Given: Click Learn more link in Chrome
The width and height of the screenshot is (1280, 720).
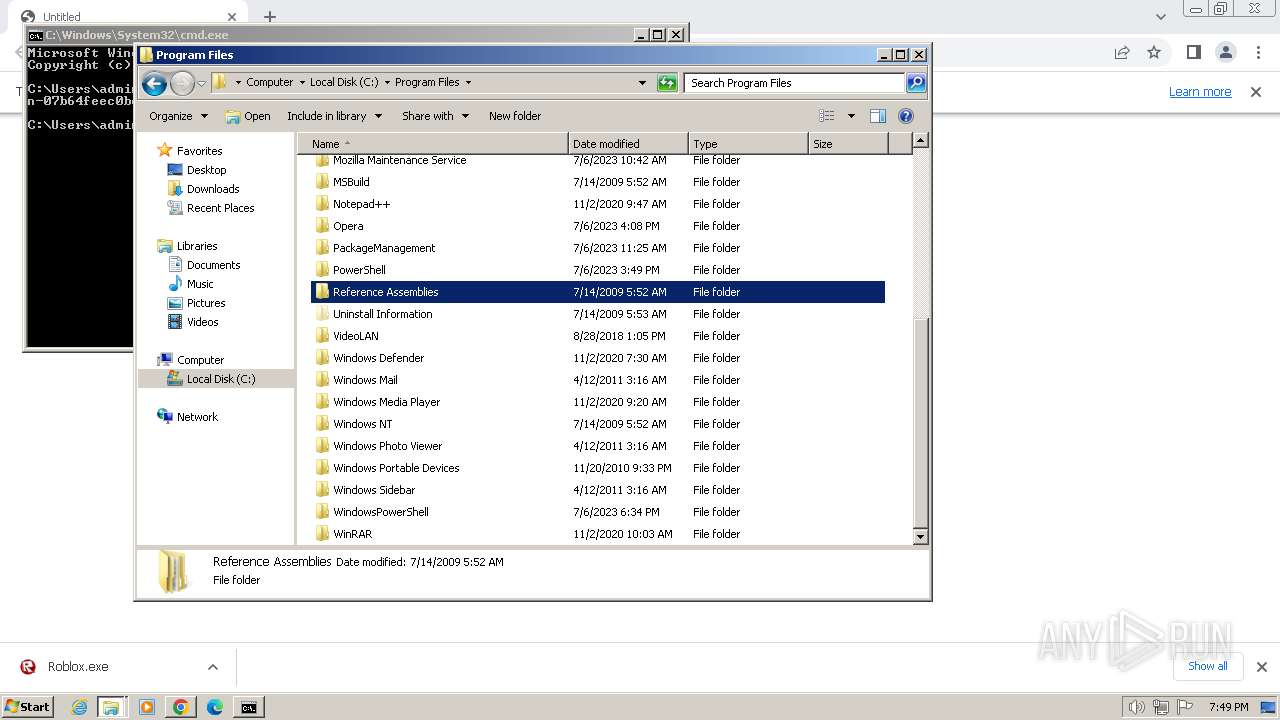Looking at the screenshot, I should (1200, 91).
